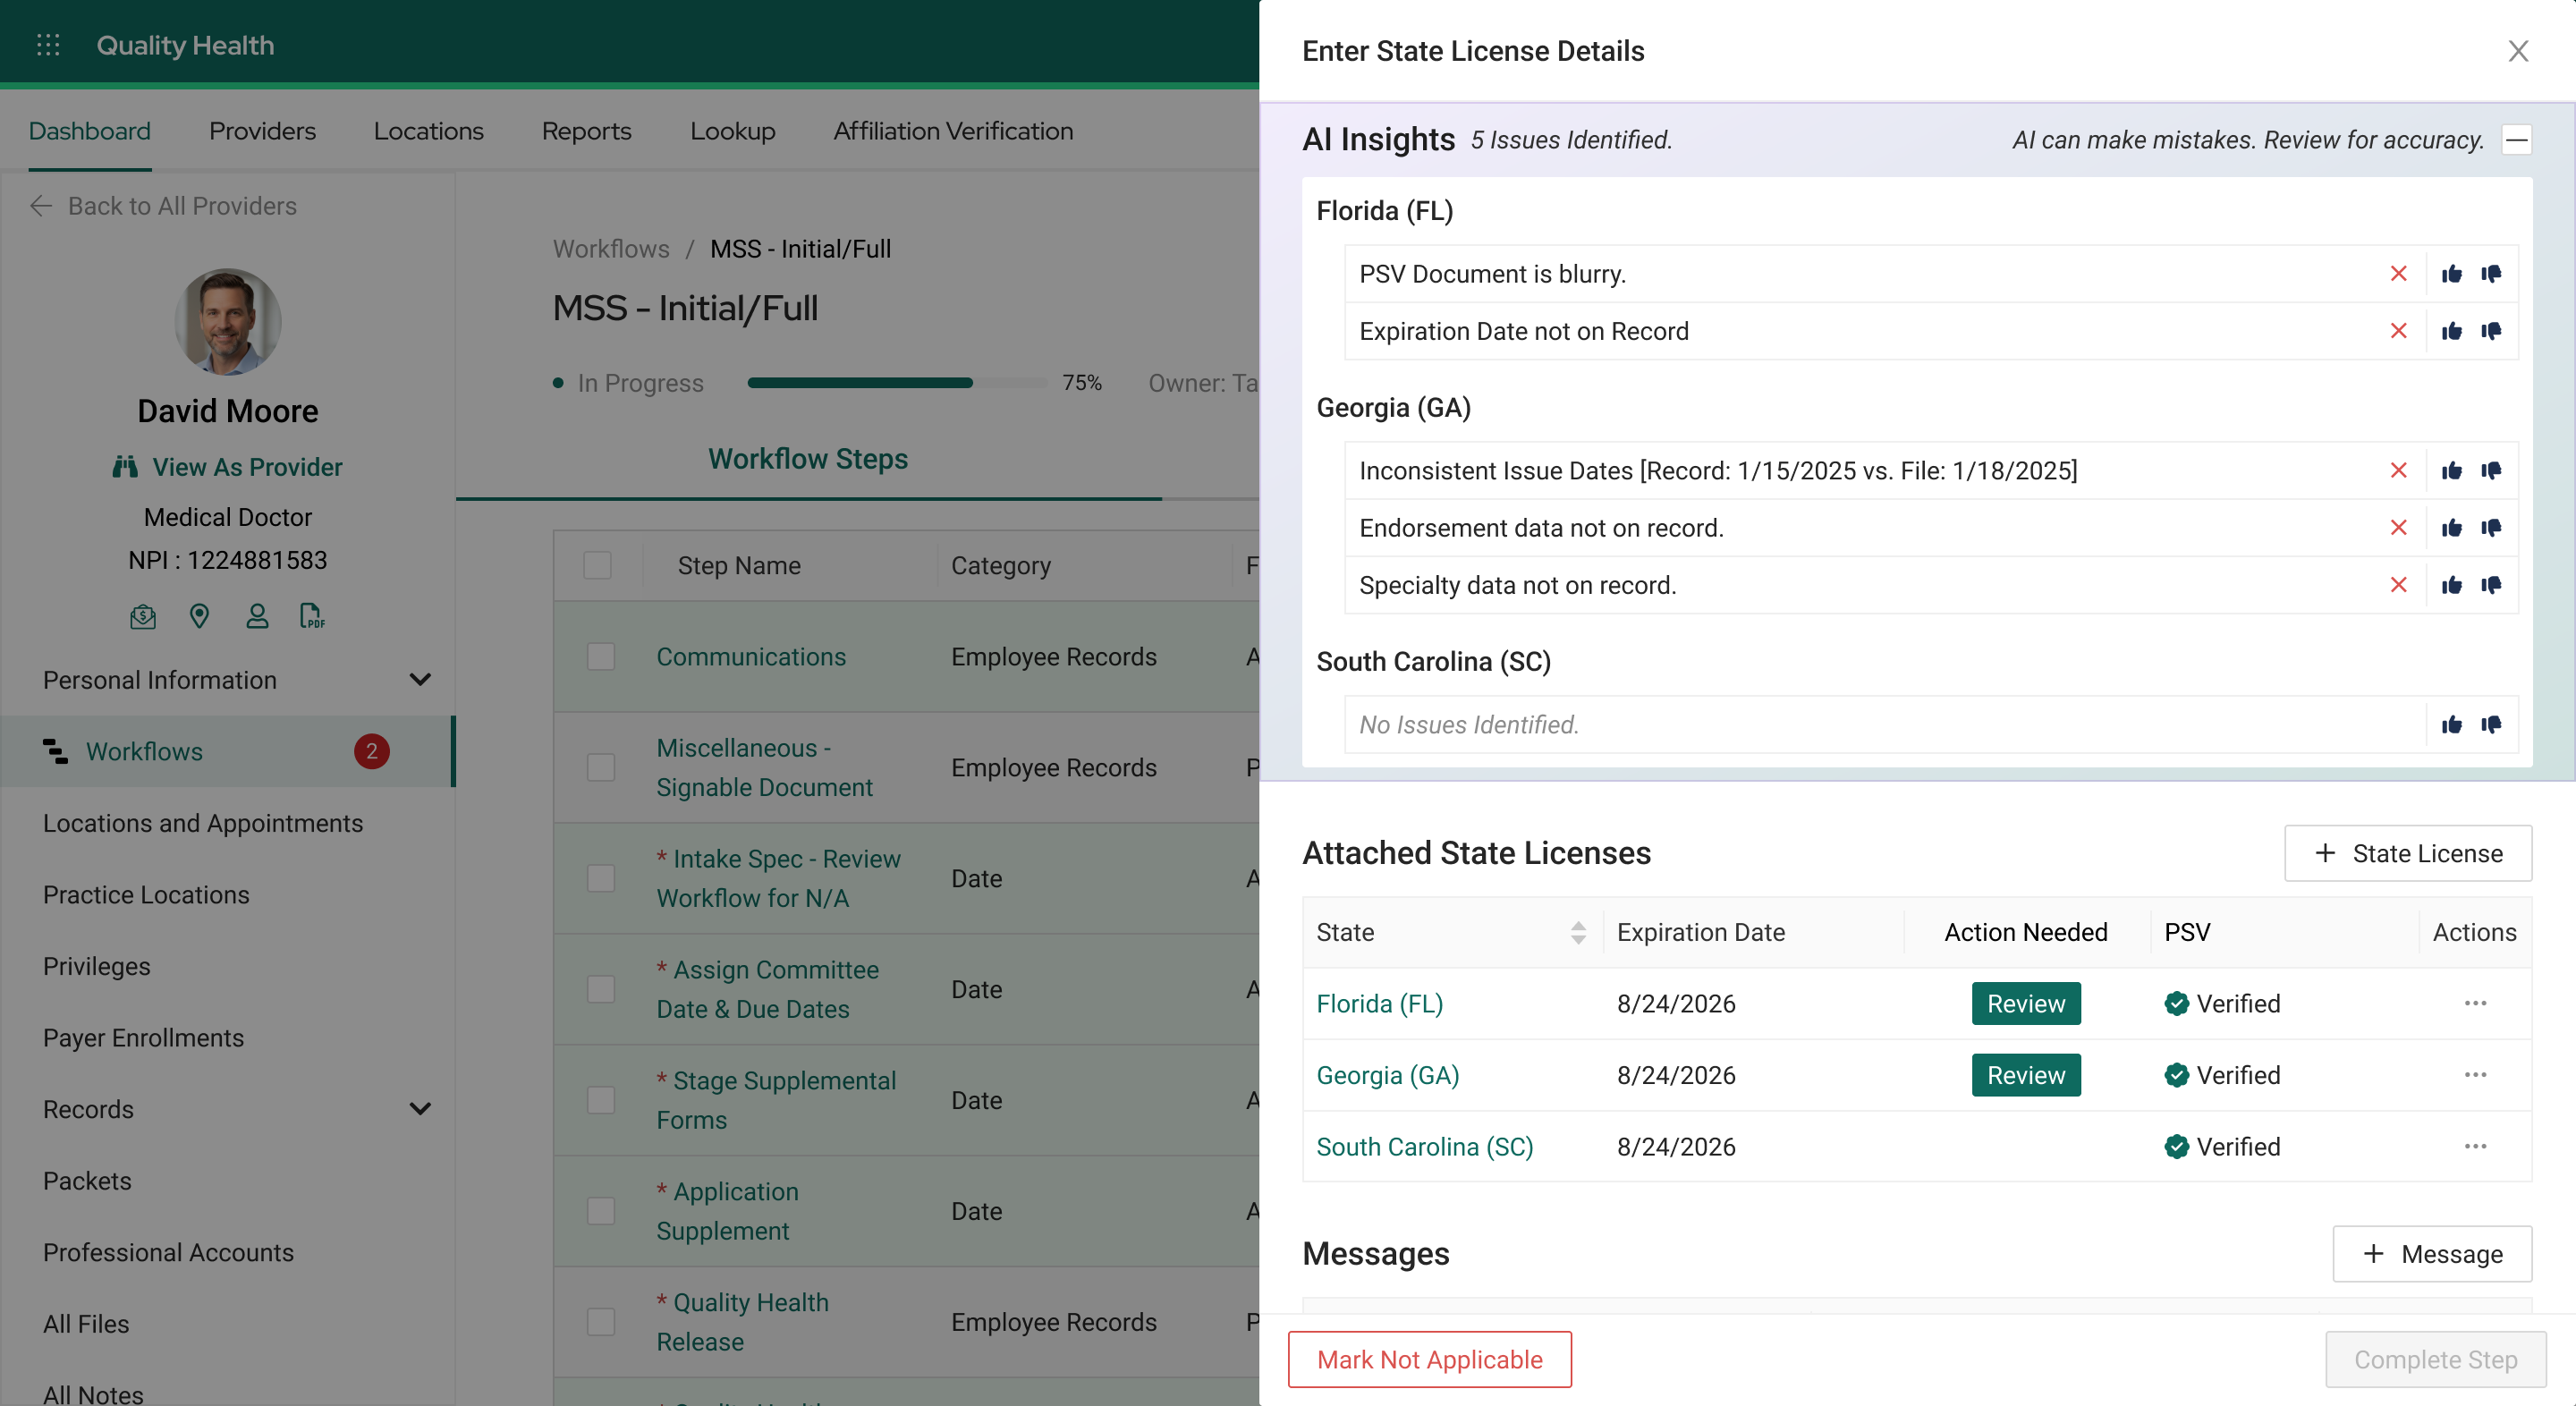The width and height of the screenshot is (2576, 1406).
Task: Thumbs down 'Expiration Date not on Record'
Action: 2491,331
